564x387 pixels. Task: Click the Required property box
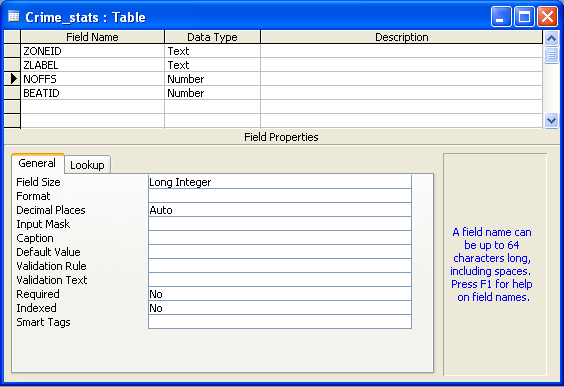[280, 294]
